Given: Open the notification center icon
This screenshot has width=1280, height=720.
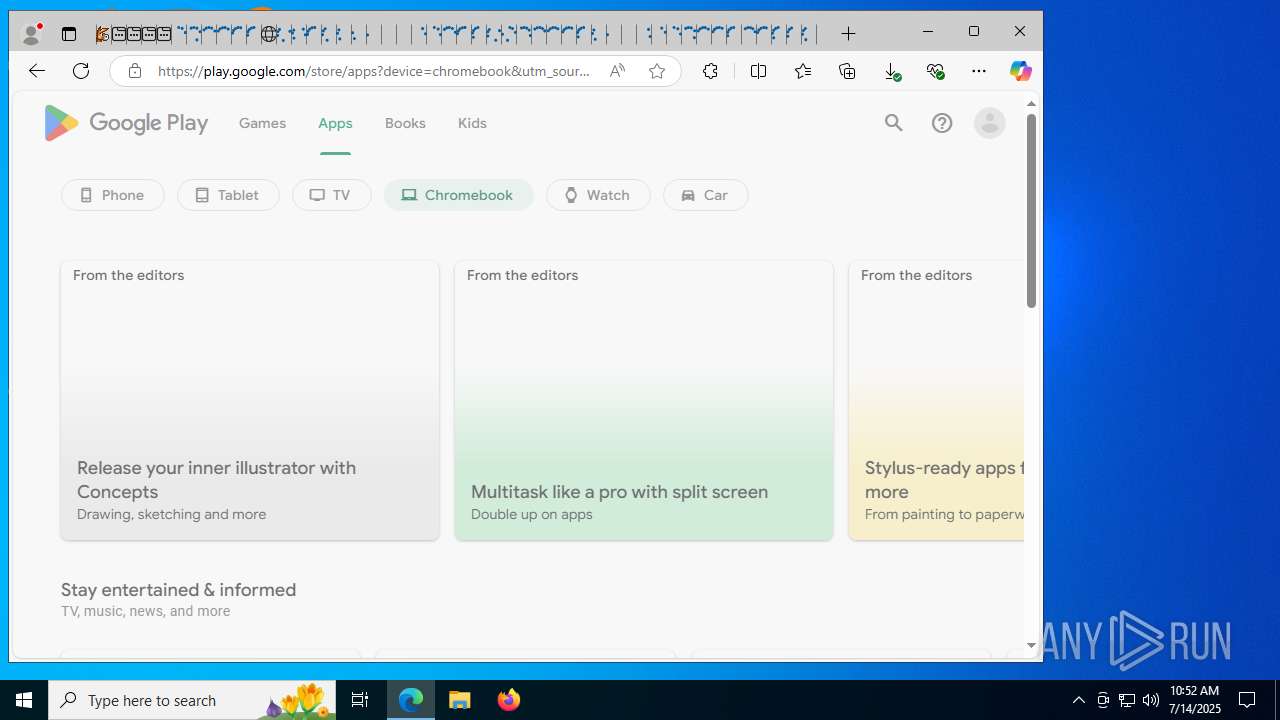Looking at the screenshot, I should pos(1248,700).
